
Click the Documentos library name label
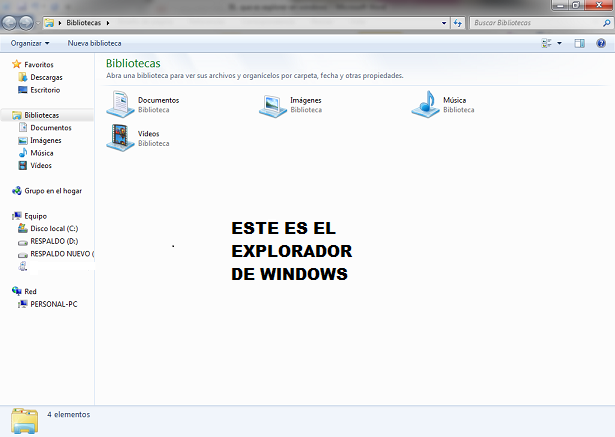[x=158, y=100]
